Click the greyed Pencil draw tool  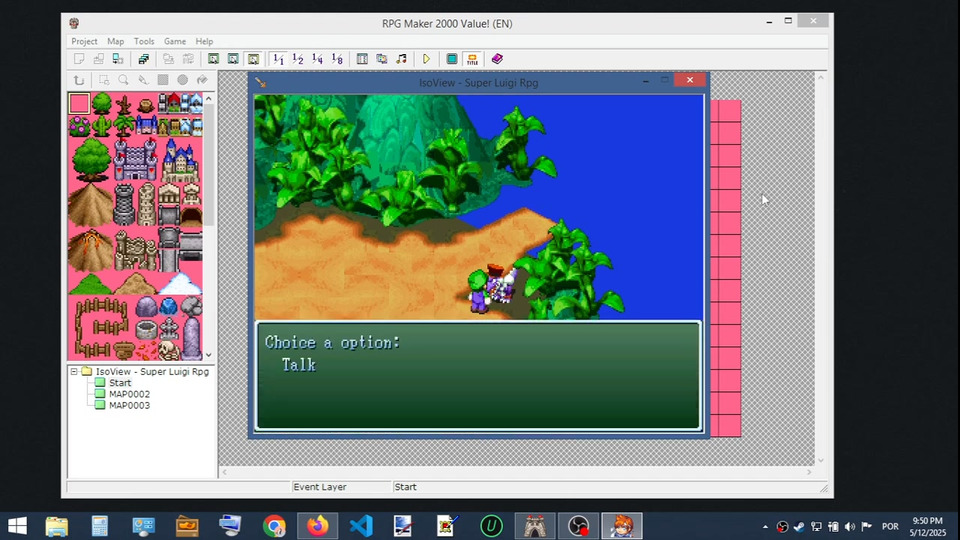click(x=143, y=80)
